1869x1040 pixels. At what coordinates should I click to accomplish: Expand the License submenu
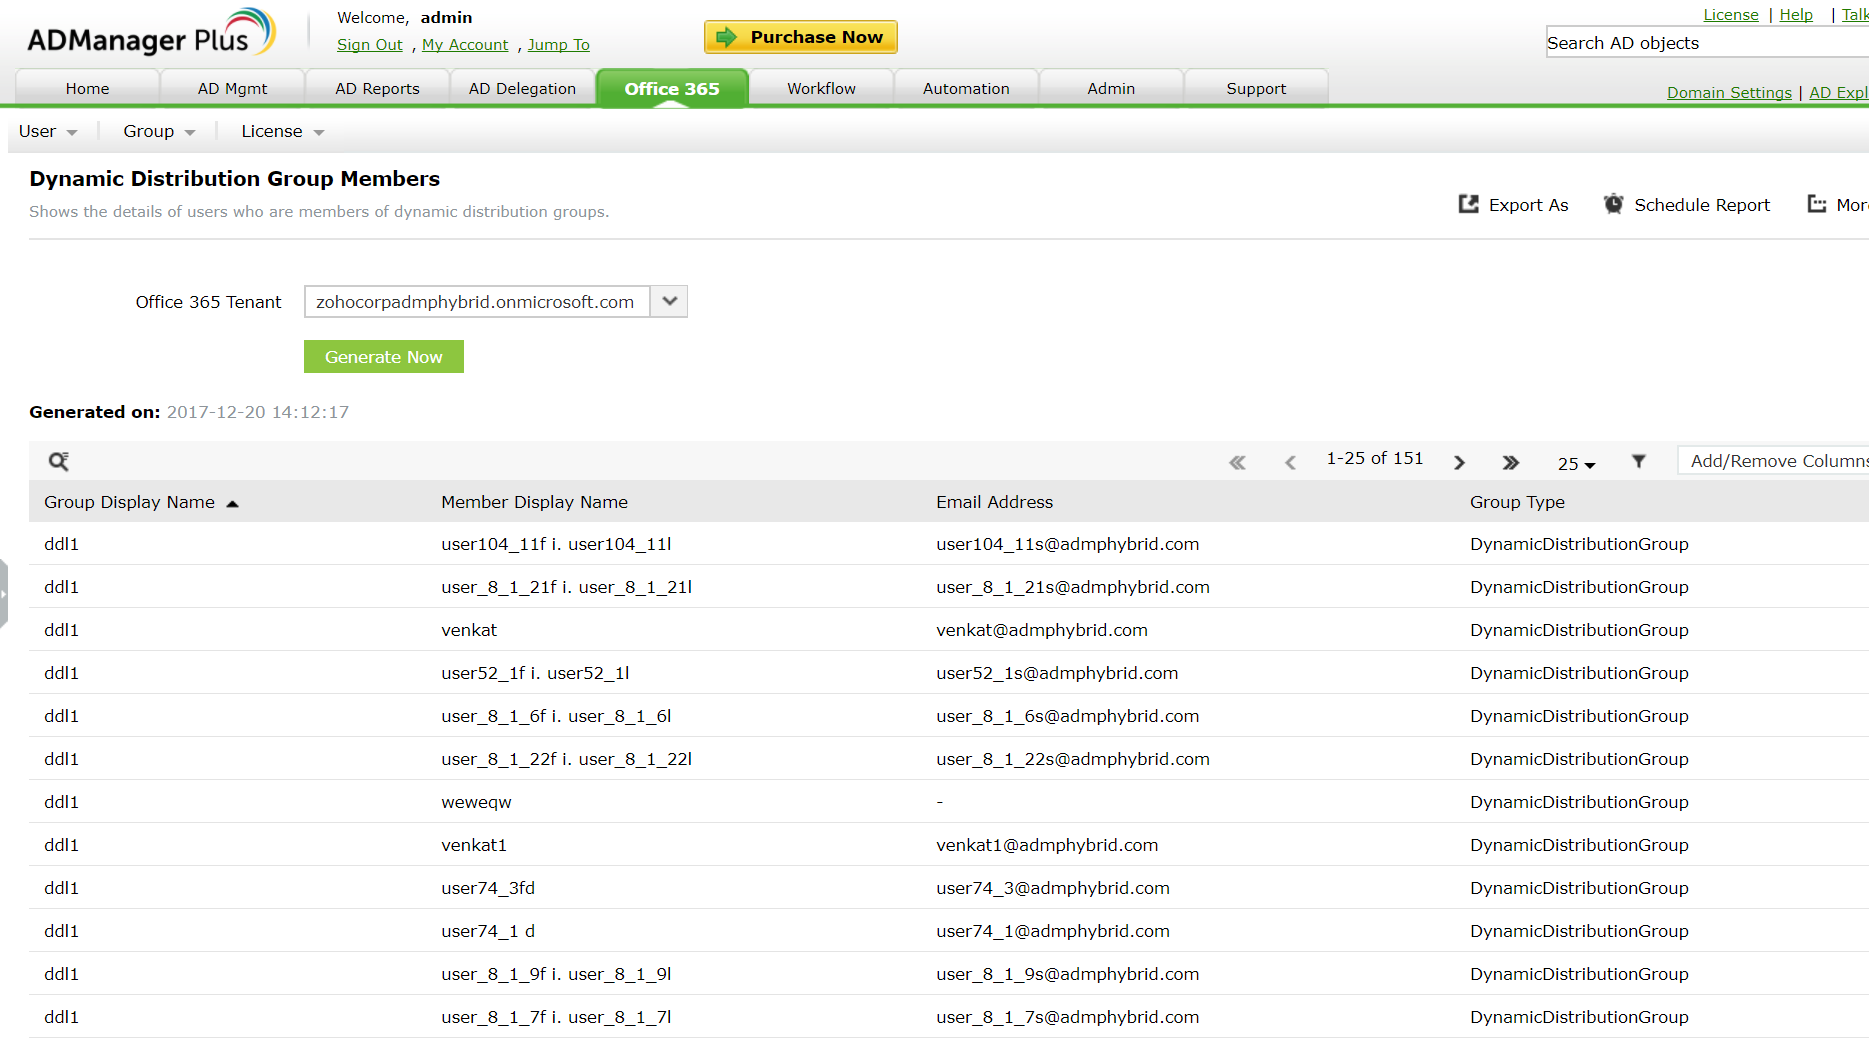283,131
